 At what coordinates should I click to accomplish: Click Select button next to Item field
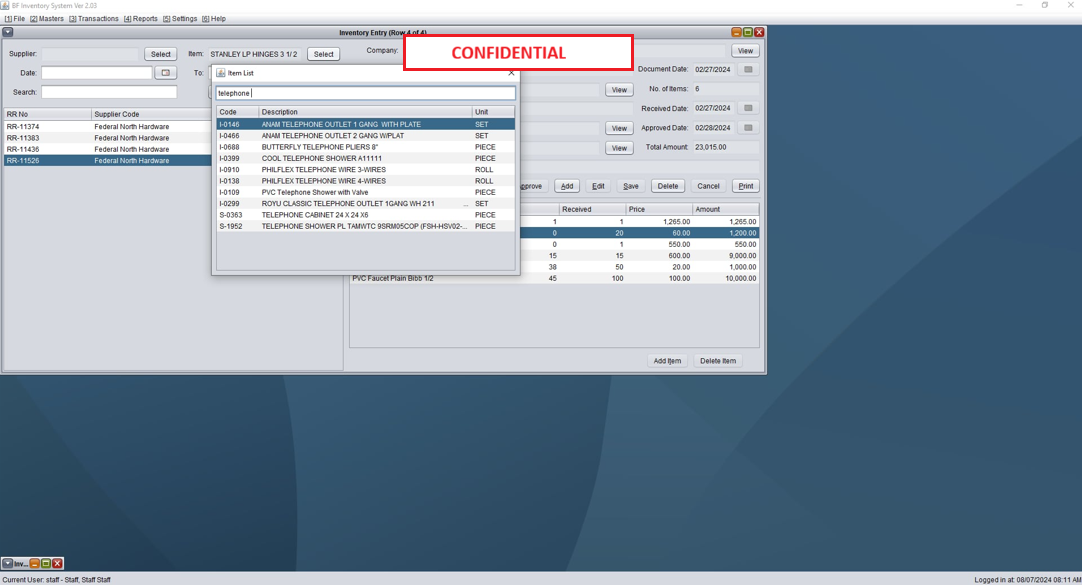[x=324, y=54]
